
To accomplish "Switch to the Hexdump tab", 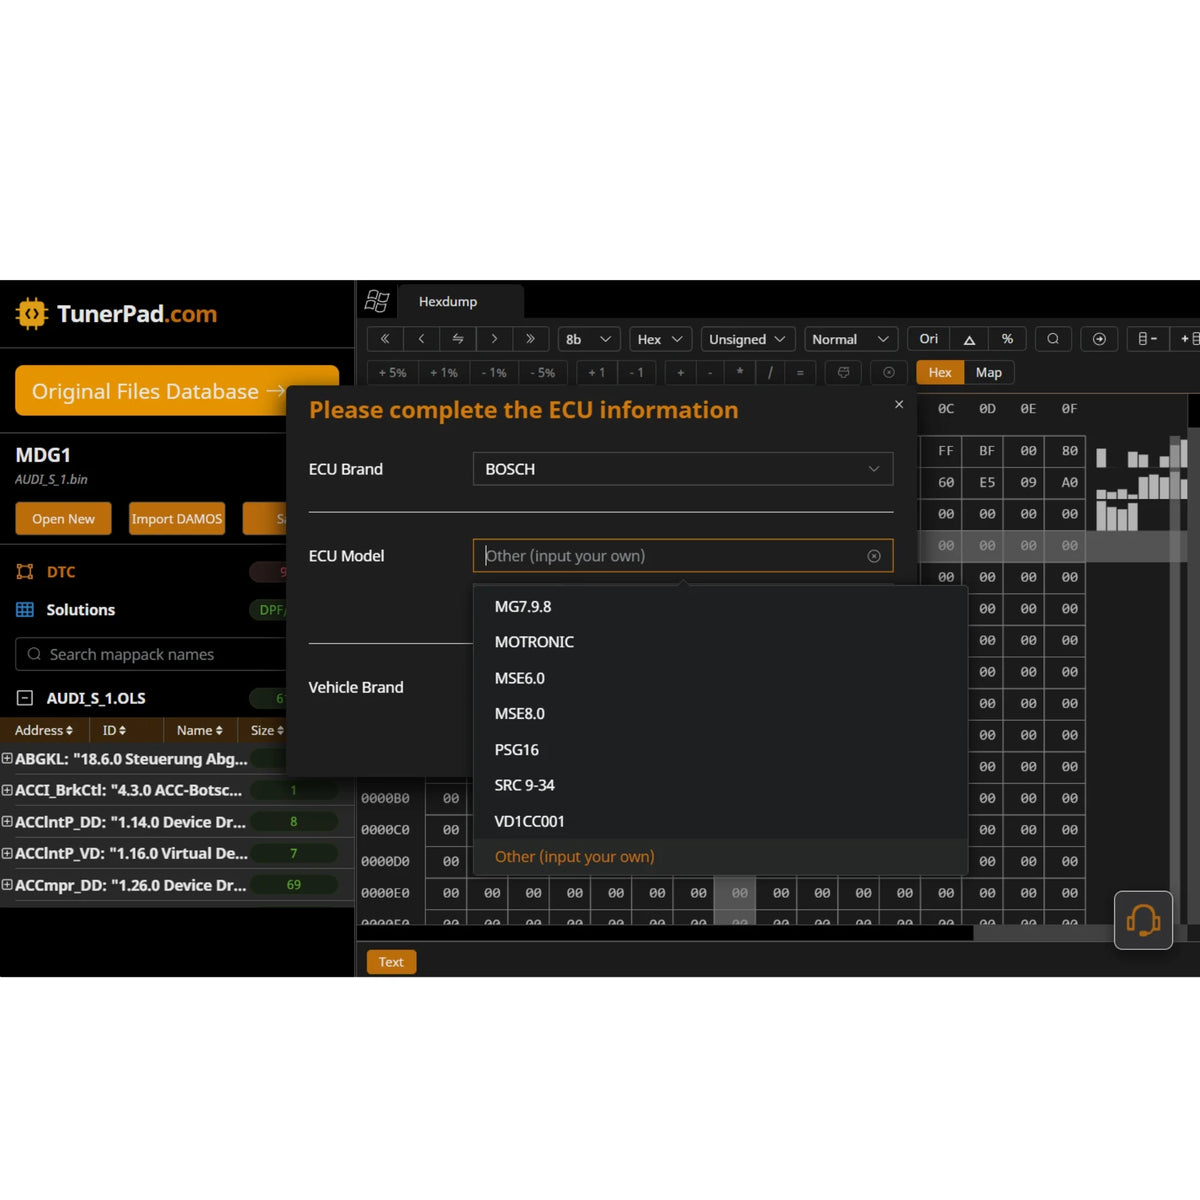I will [447, 301].
